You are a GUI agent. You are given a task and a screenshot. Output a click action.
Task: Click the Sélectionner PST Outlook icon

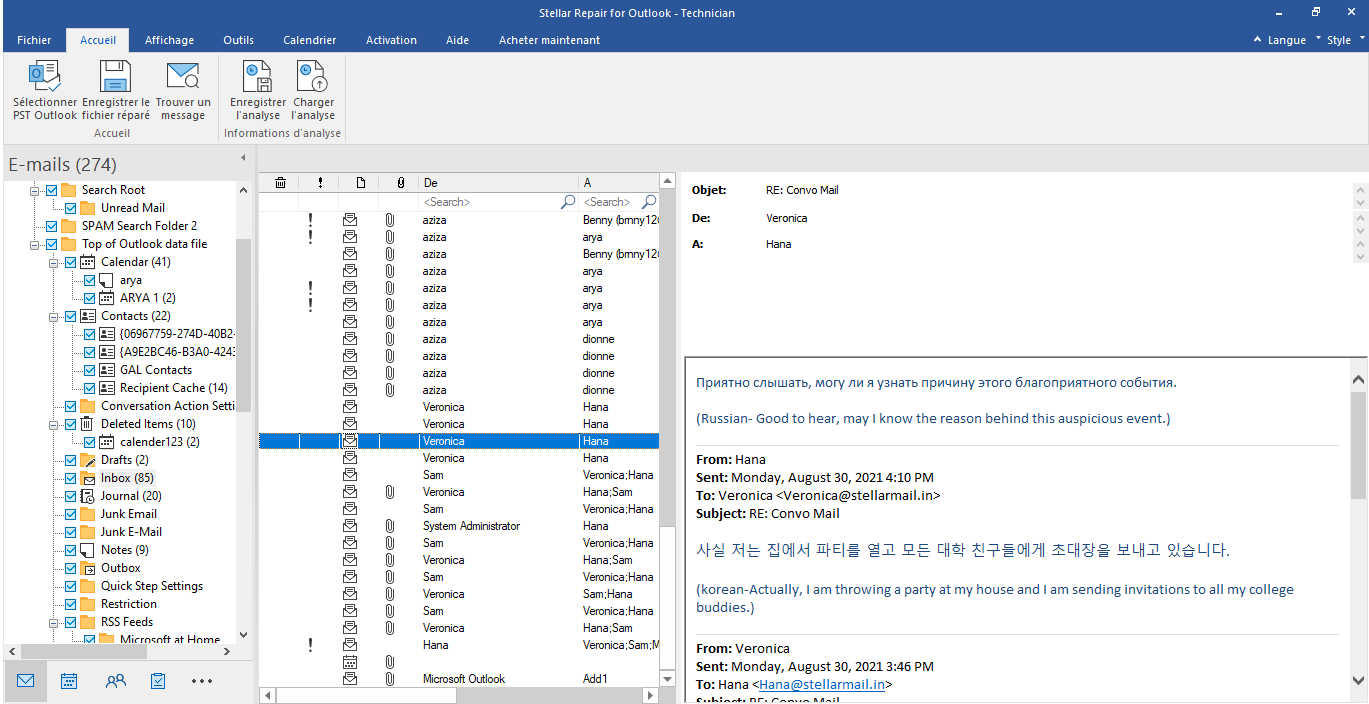[x=44, y=77]
